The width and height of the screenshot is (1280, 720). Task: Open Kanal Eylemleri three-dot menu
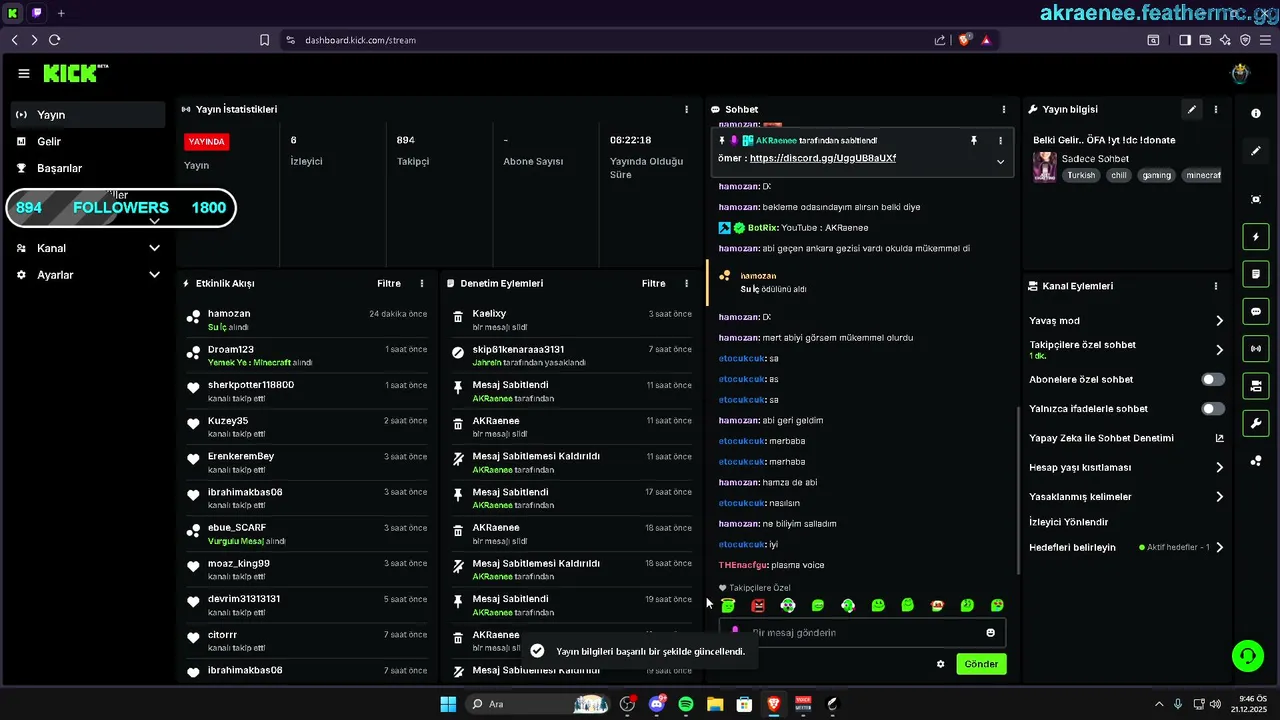[1216, 285]
